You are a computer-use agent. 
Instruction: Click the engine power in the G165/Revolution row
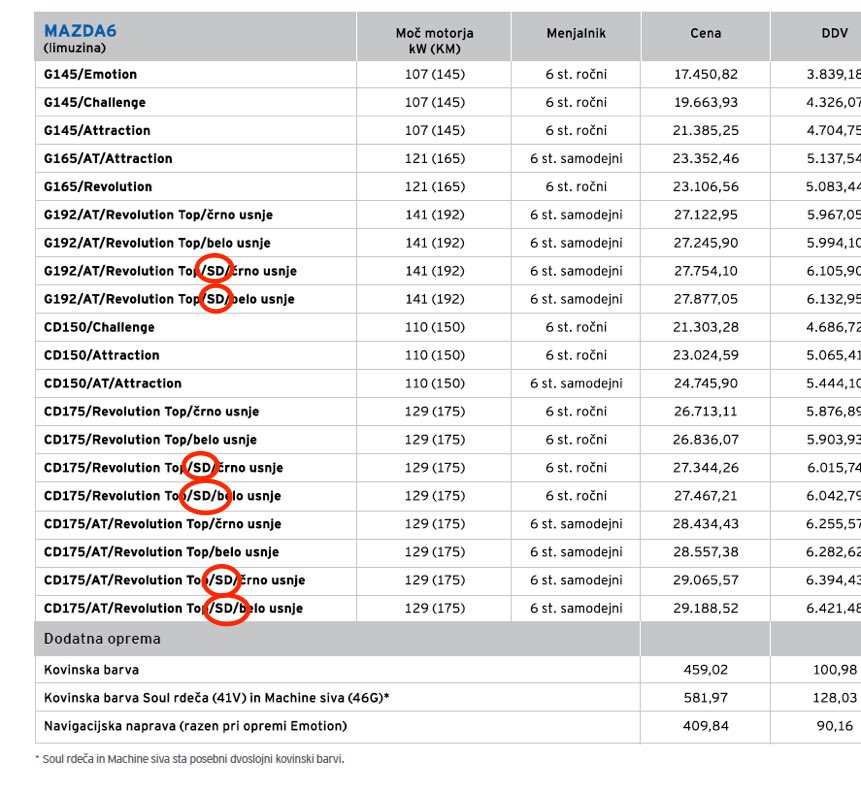click(434, 187)
